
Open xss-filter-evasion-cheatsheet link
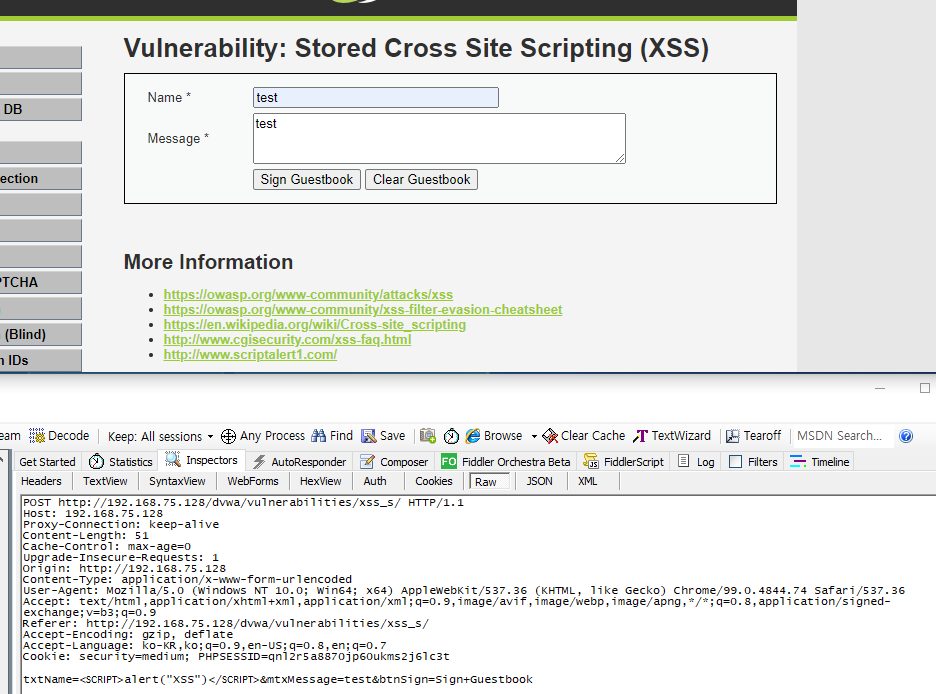pos(363,310)
